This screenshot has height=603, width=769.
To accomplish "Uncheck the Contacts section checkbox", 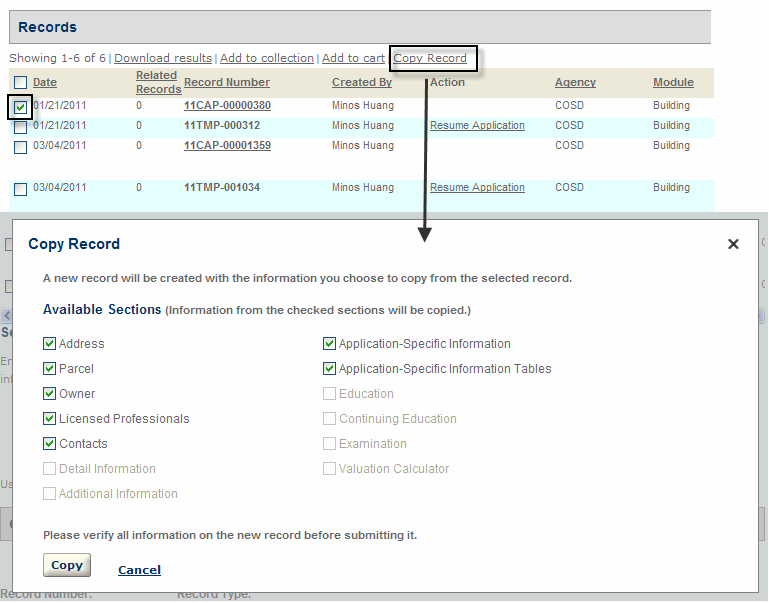I will point(49,444).
